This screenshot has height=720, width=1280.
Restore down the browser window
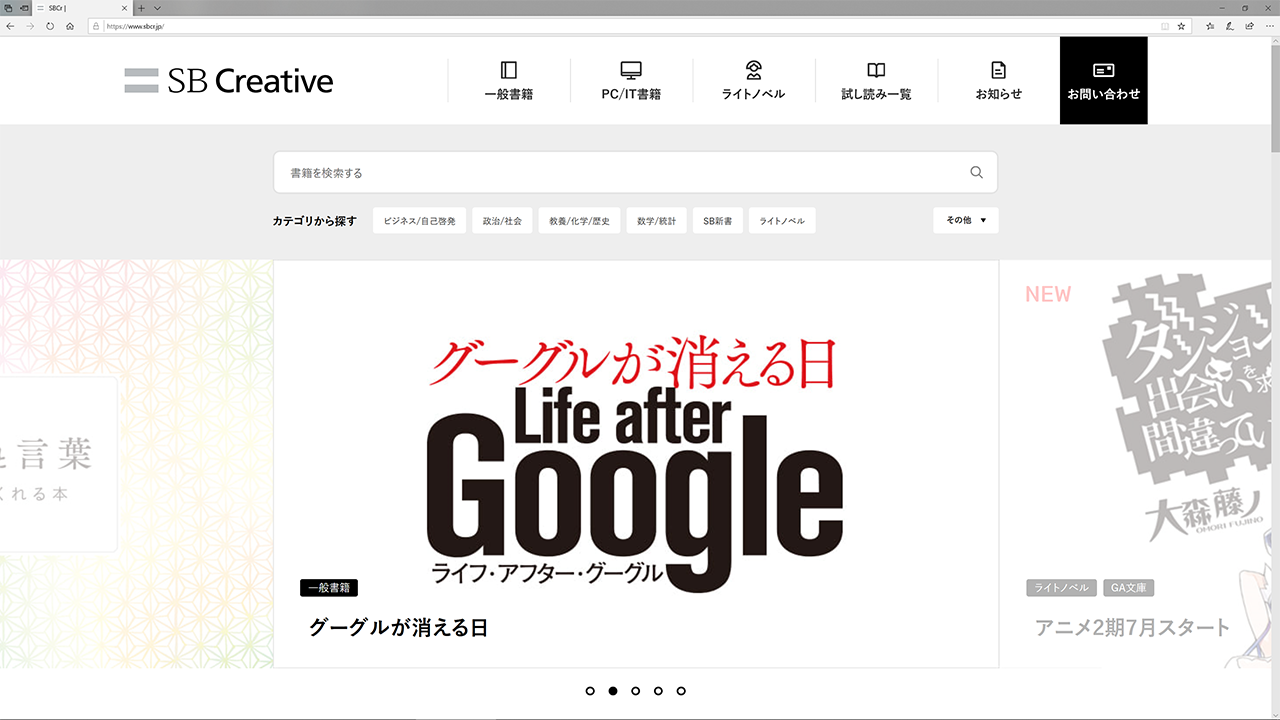pos(1245,7)
